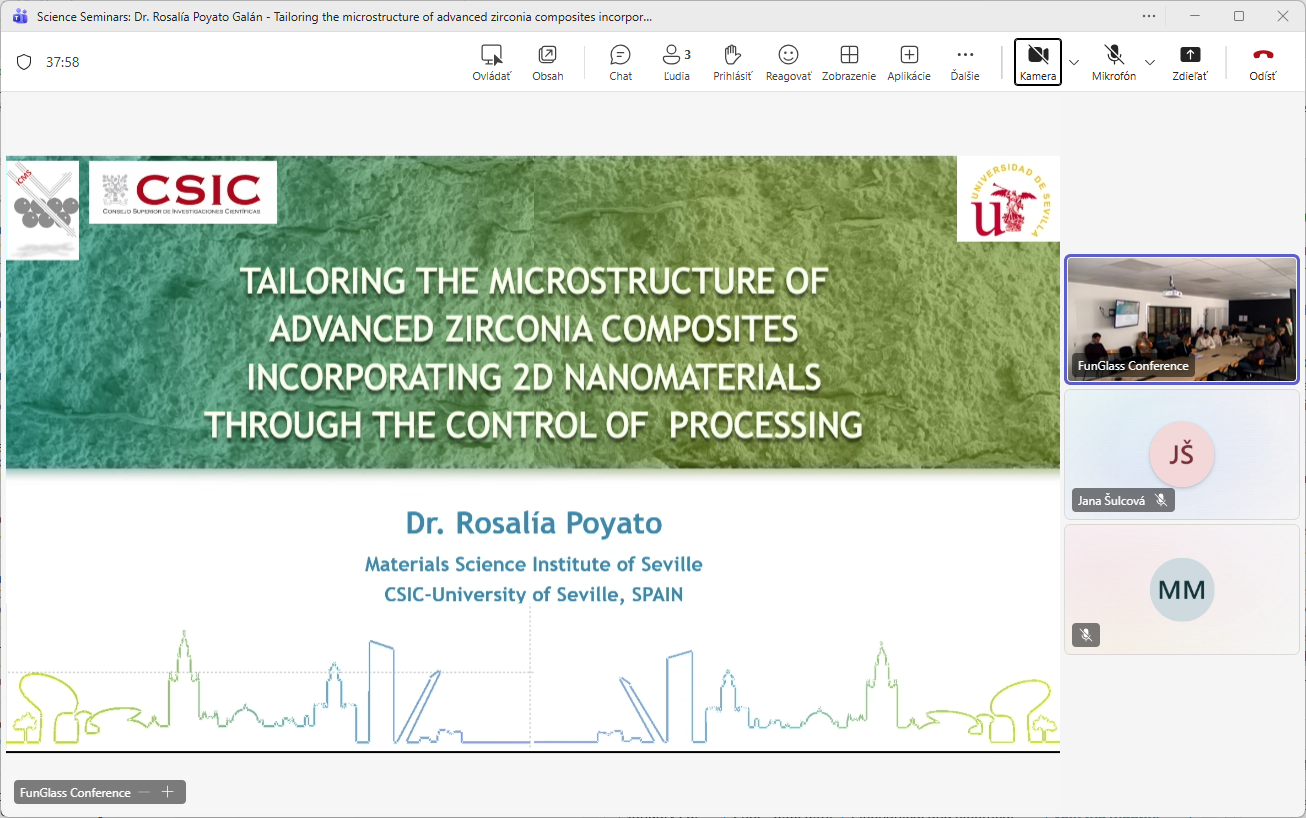Toggle the Kamera on
The height and width of the screenshot is (818, 1306).
pos(1037,62)
